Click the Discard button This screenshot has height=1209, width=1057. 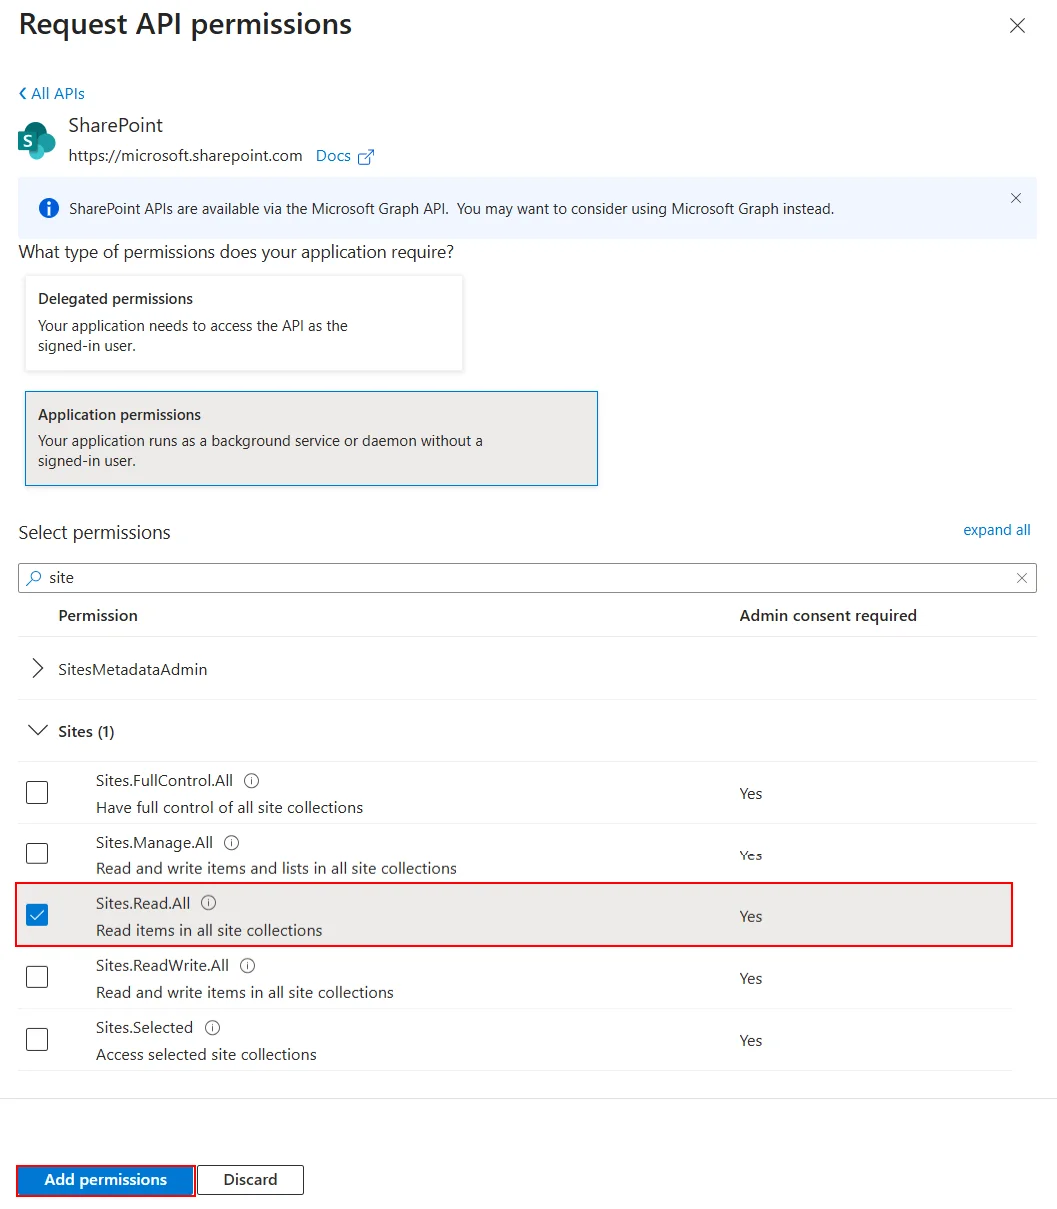click(x=250, y=1180)
